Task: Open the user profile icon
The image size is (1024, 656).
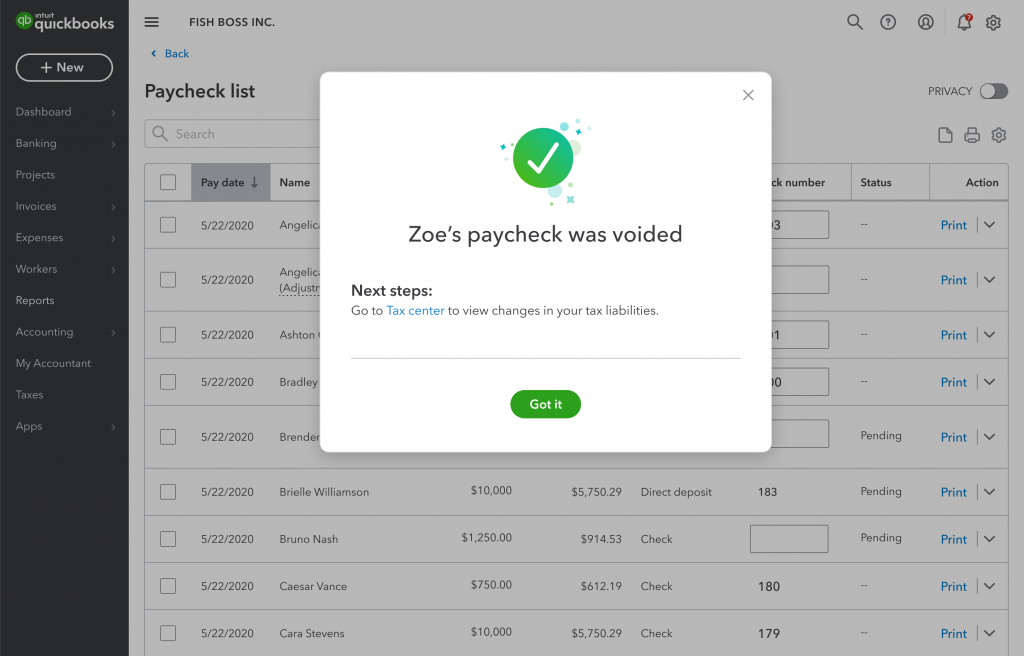Action: [925, 22]
